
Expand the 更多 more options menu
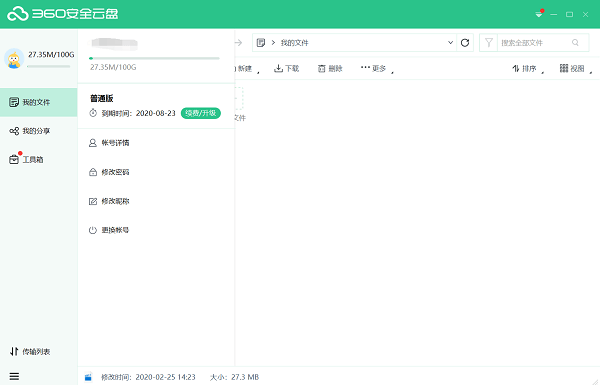click(x=377, y=69)
